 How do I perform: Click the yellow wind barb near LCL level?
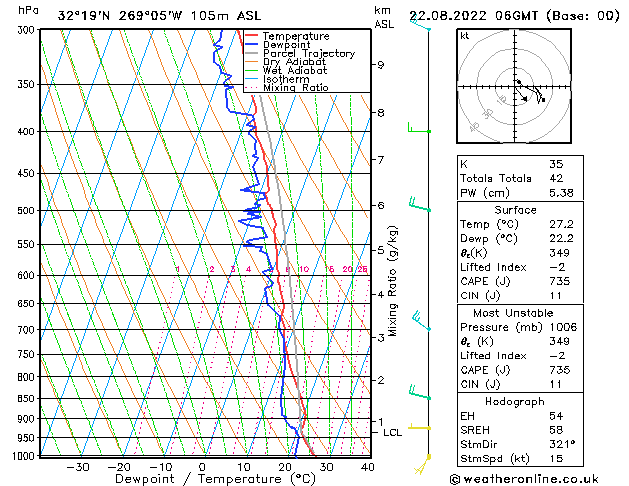(x=419, y=426)
